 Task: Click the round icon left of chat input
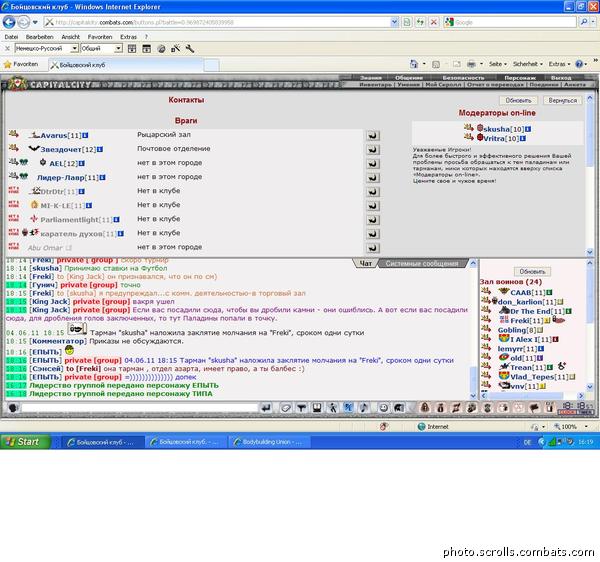[x=13, y=408]
